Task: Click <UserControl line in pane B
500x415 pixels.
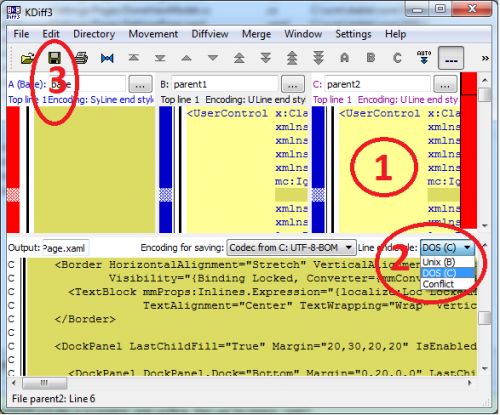Action: click(247, 114)
